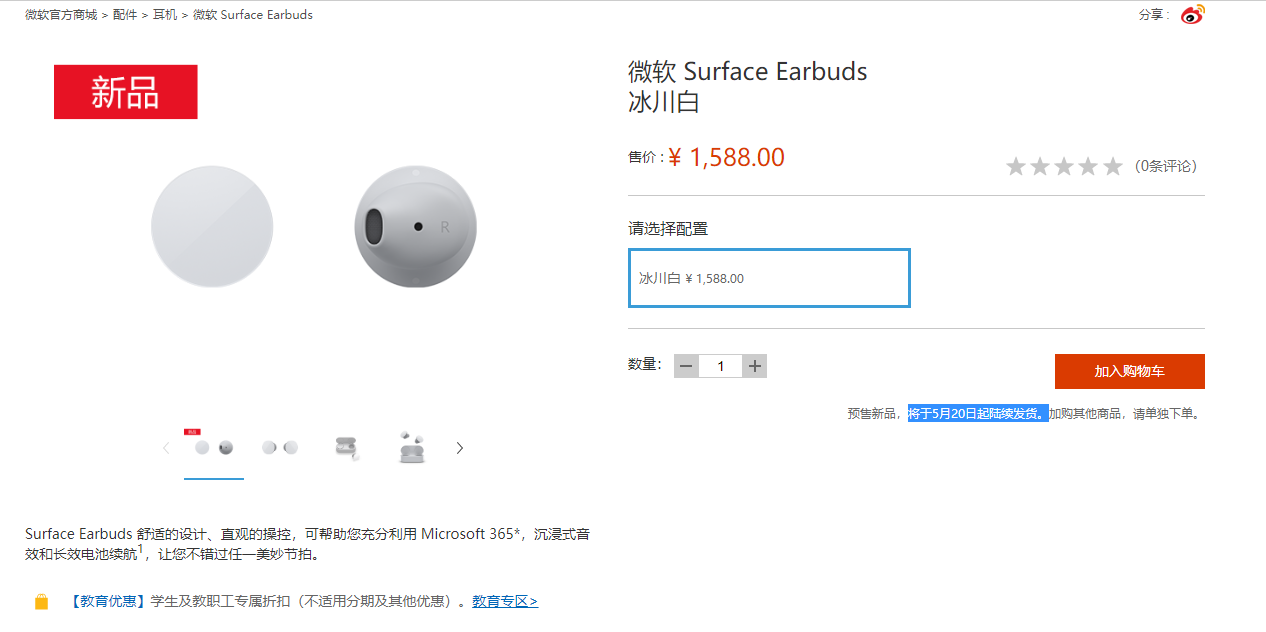Show next thumbnails with right chevron
The width and height of the screenshot is (1266, 632).
click(460, 448)
